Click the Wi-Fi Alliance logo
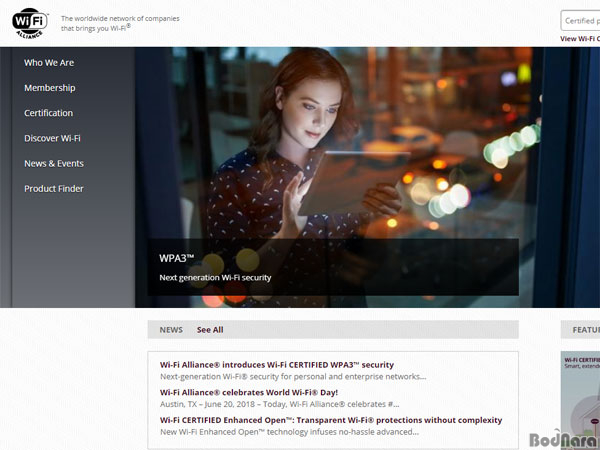This screenshot has width=600, height=450. point(30,23)
